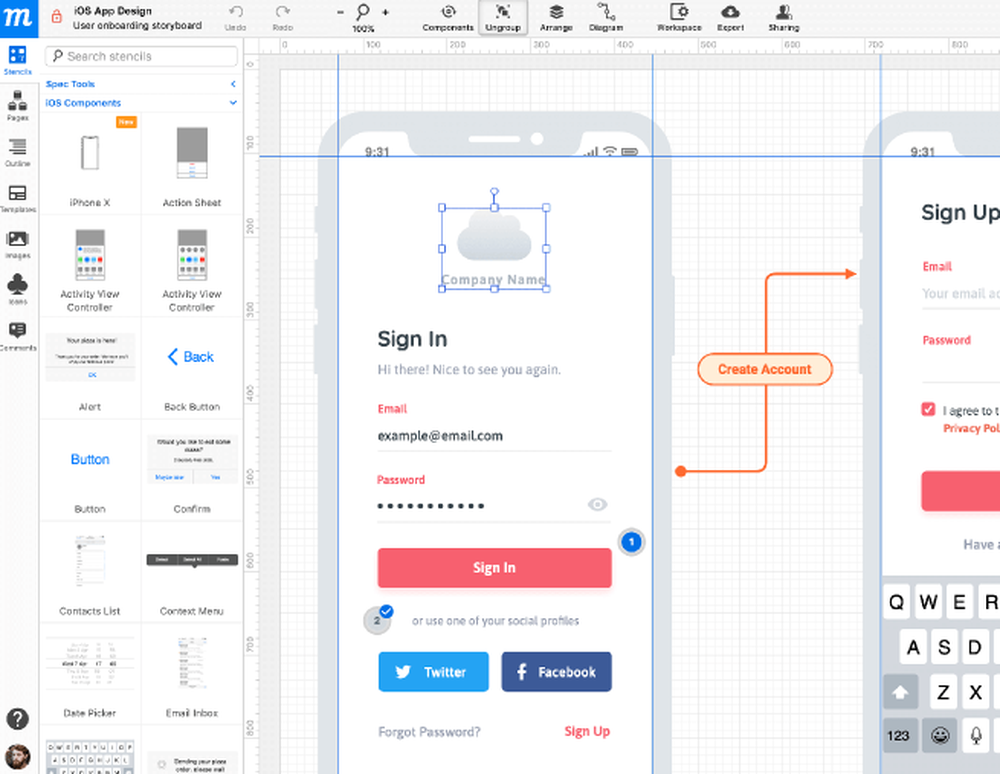Open the Icons sidebar panel
Viewport: 1000px width, 774px height.
coord(18,290)
